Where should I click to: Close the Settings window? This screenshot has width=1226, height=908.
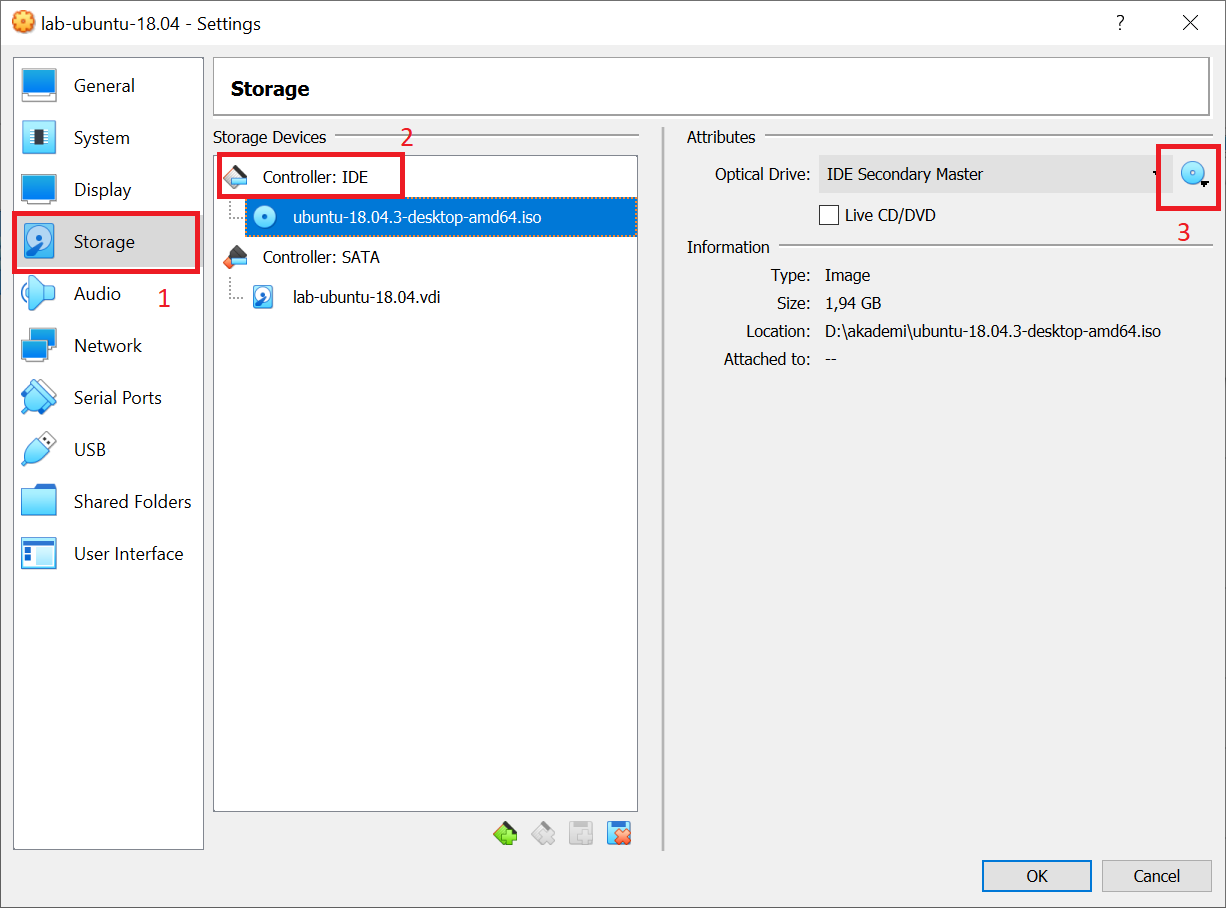1190,23
